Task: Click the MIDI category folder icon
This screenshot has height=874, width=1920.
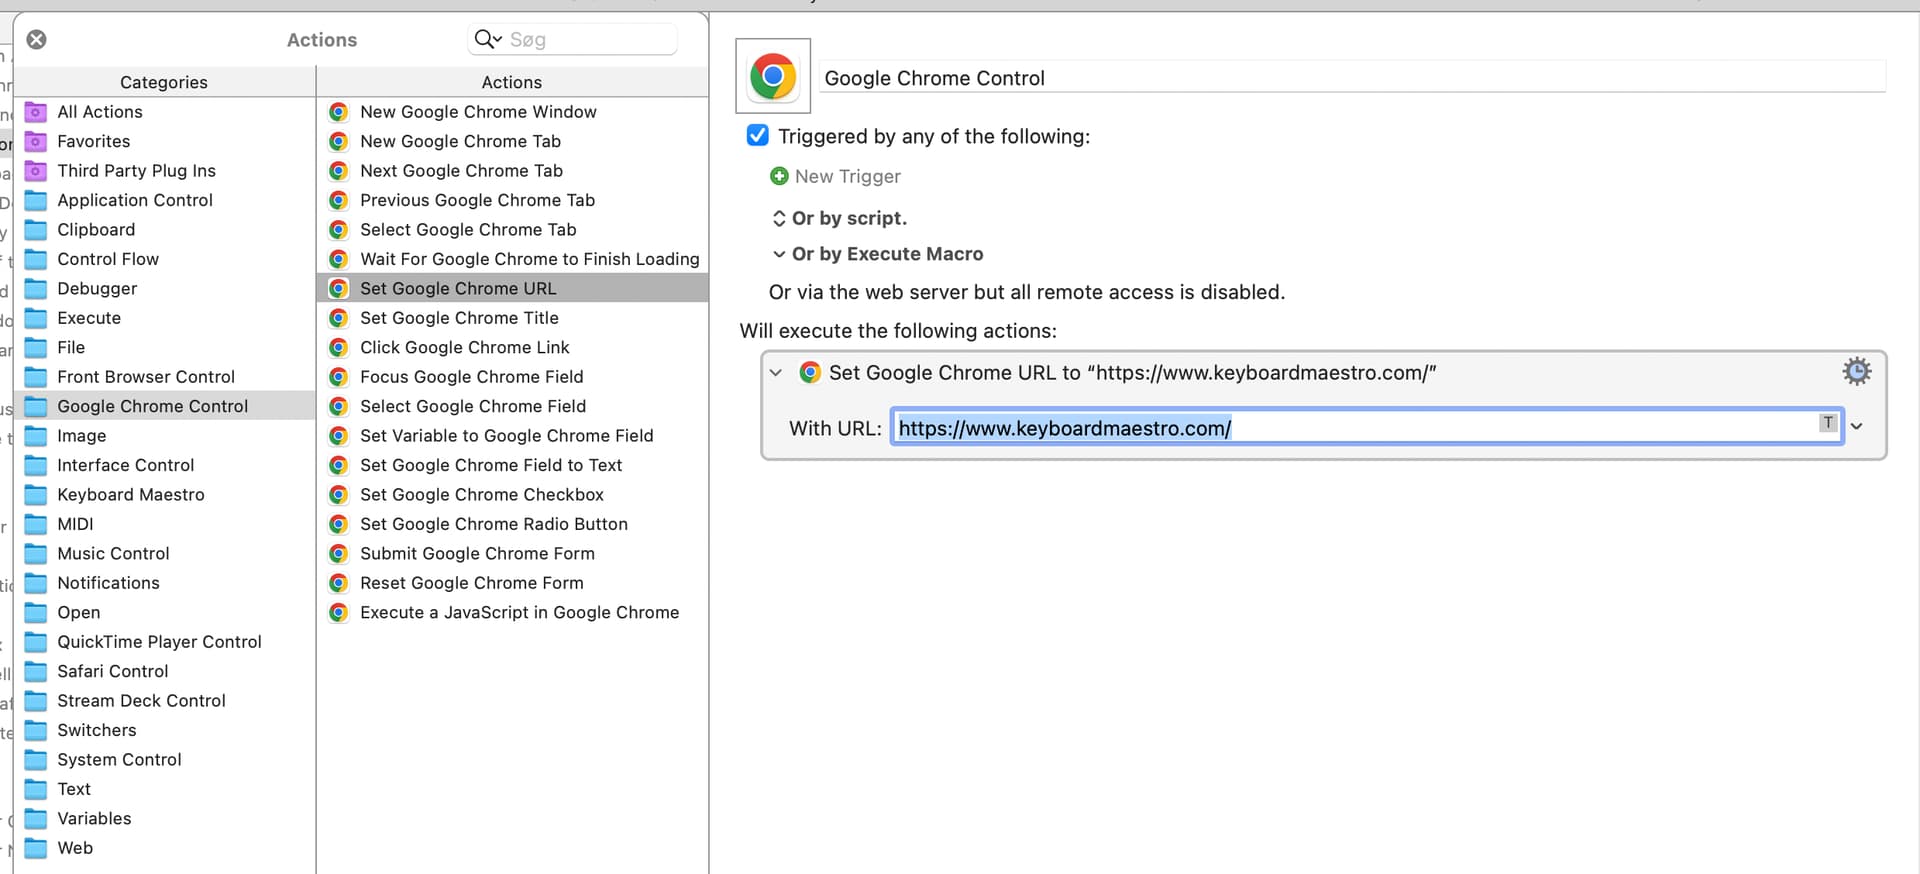Action: (x=36, y=524)
